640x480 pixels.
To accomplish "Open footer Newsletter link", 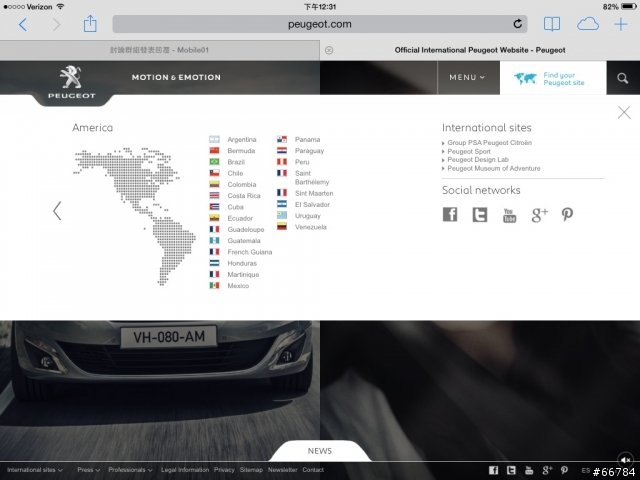I will (x=282, y=470).
